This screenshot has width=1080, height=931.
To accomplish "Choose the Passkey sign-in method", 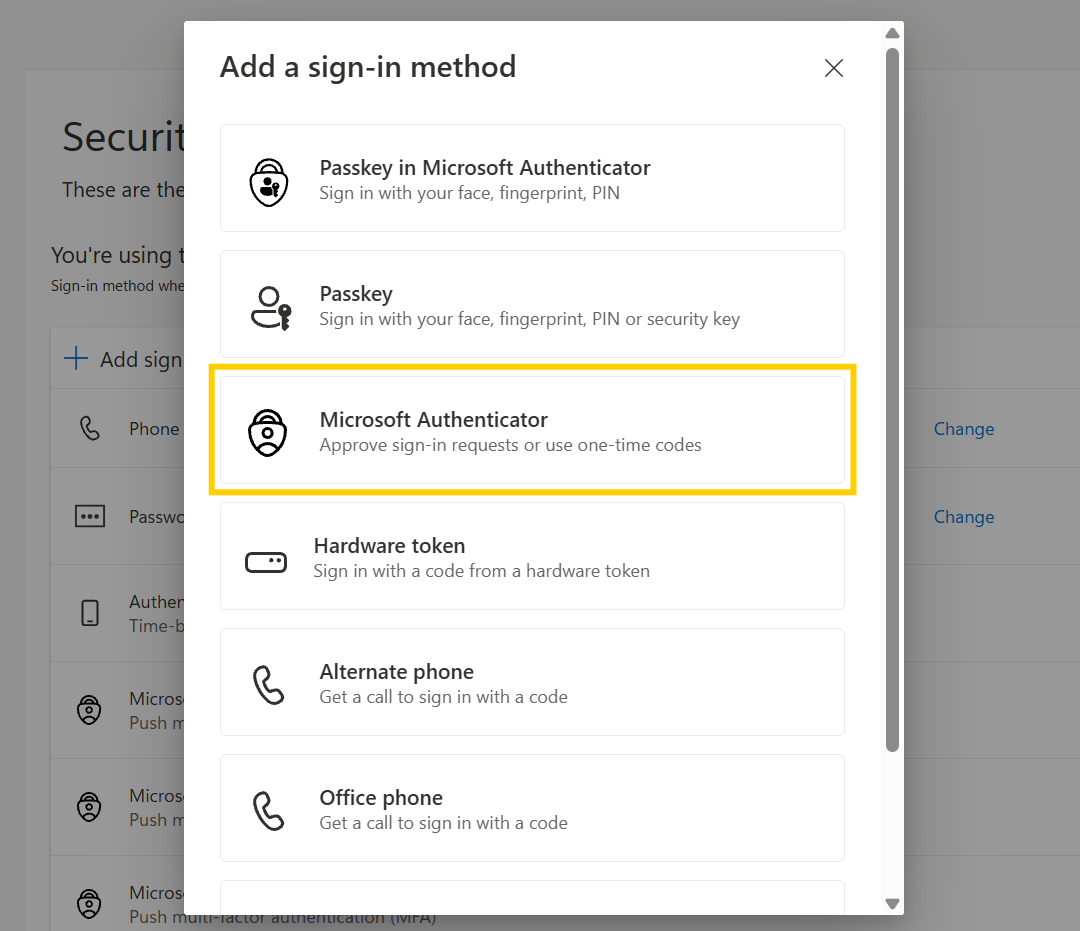I will [x=532, y=304].
